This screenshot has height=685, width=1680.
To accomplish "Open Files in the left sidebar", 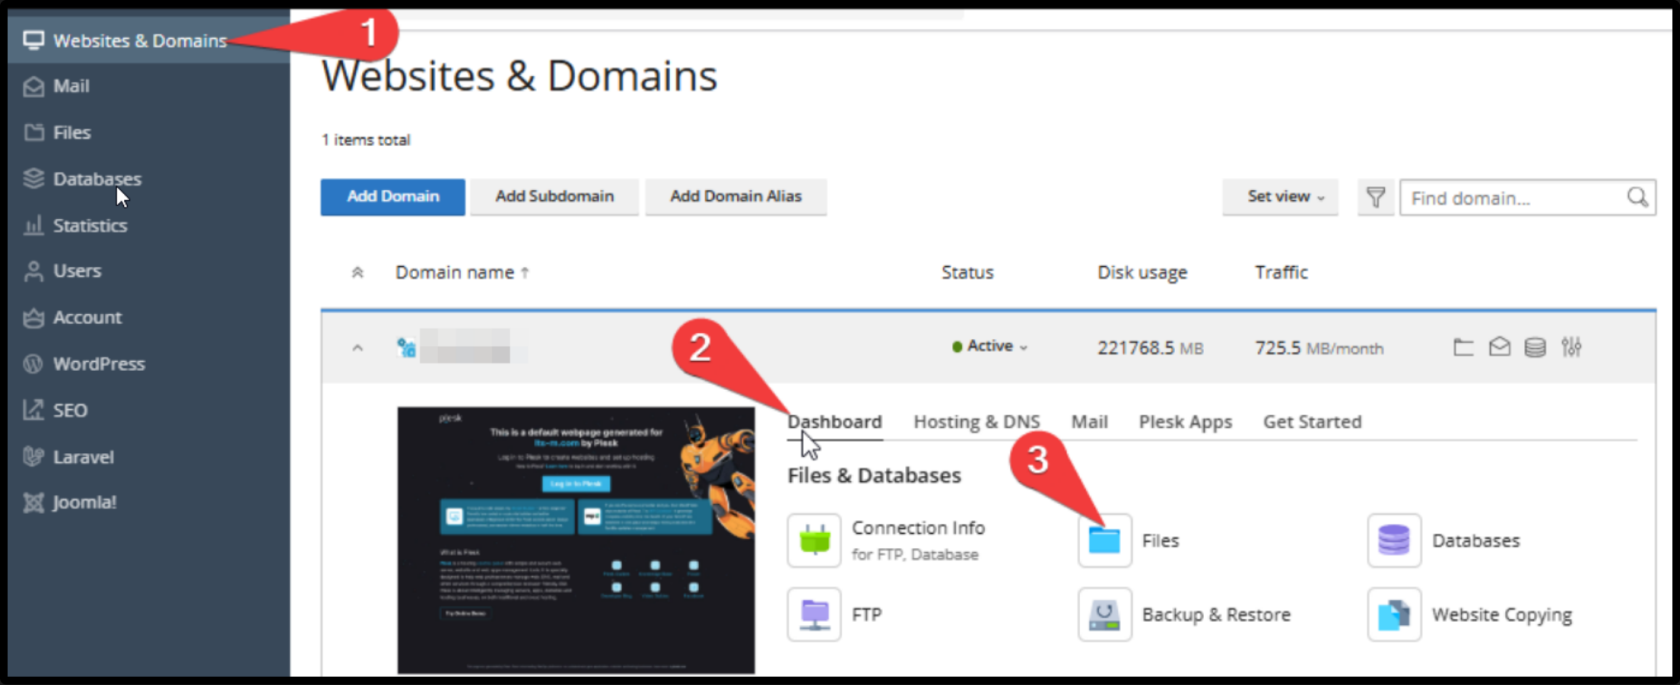I will pyautogui.click(x=70, y=133).
